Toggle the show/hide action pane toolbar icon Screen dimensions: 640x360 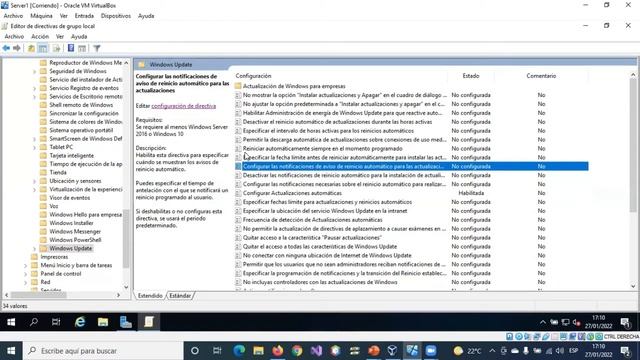(82, 48)
